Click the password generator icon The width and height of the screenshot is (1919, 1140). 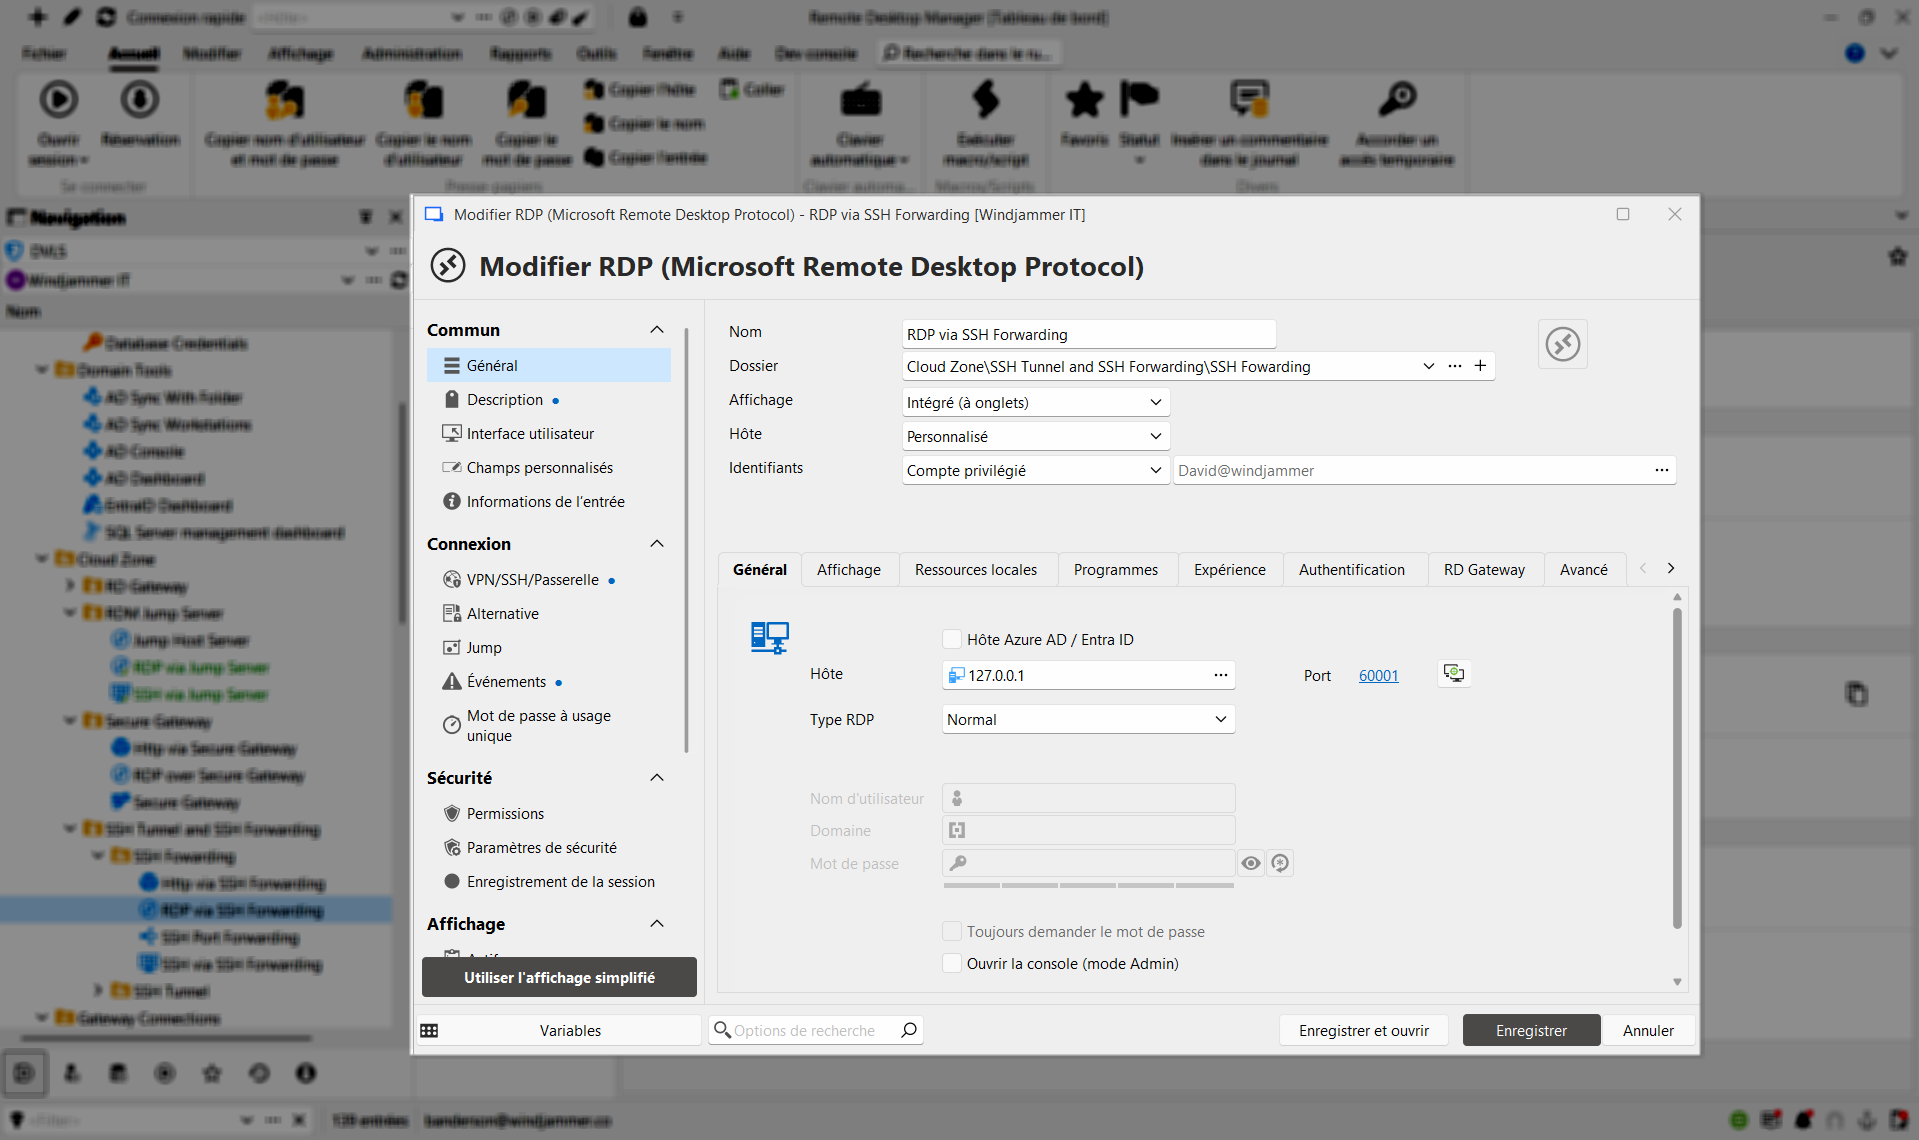[1280, 863]
